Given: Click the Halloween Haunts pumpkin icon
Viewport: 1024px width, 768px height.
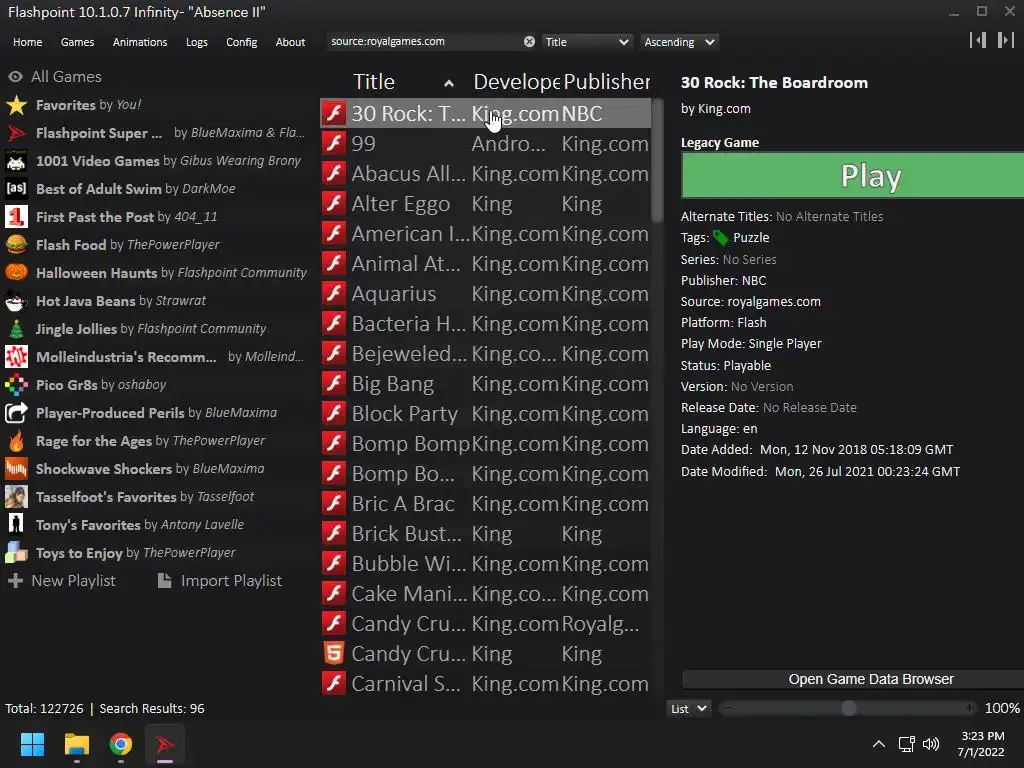Looking at the screenshot, I should tap(16, 272).
